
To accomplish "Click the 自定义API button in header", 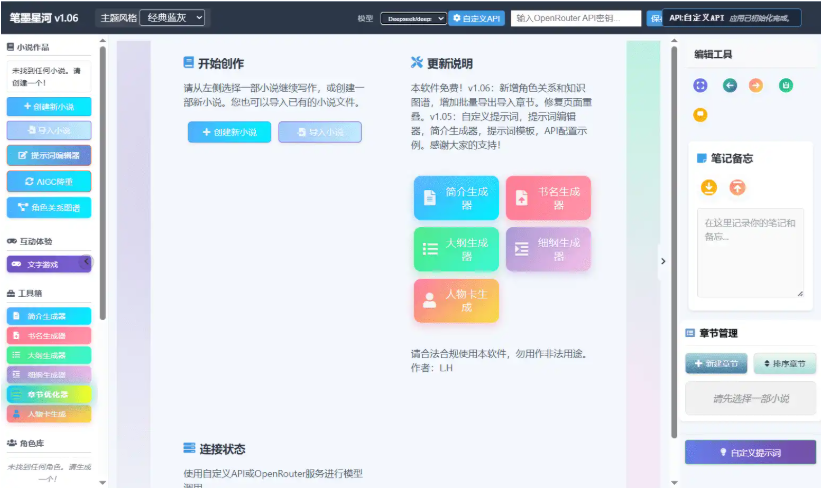I will pos(476,18).
